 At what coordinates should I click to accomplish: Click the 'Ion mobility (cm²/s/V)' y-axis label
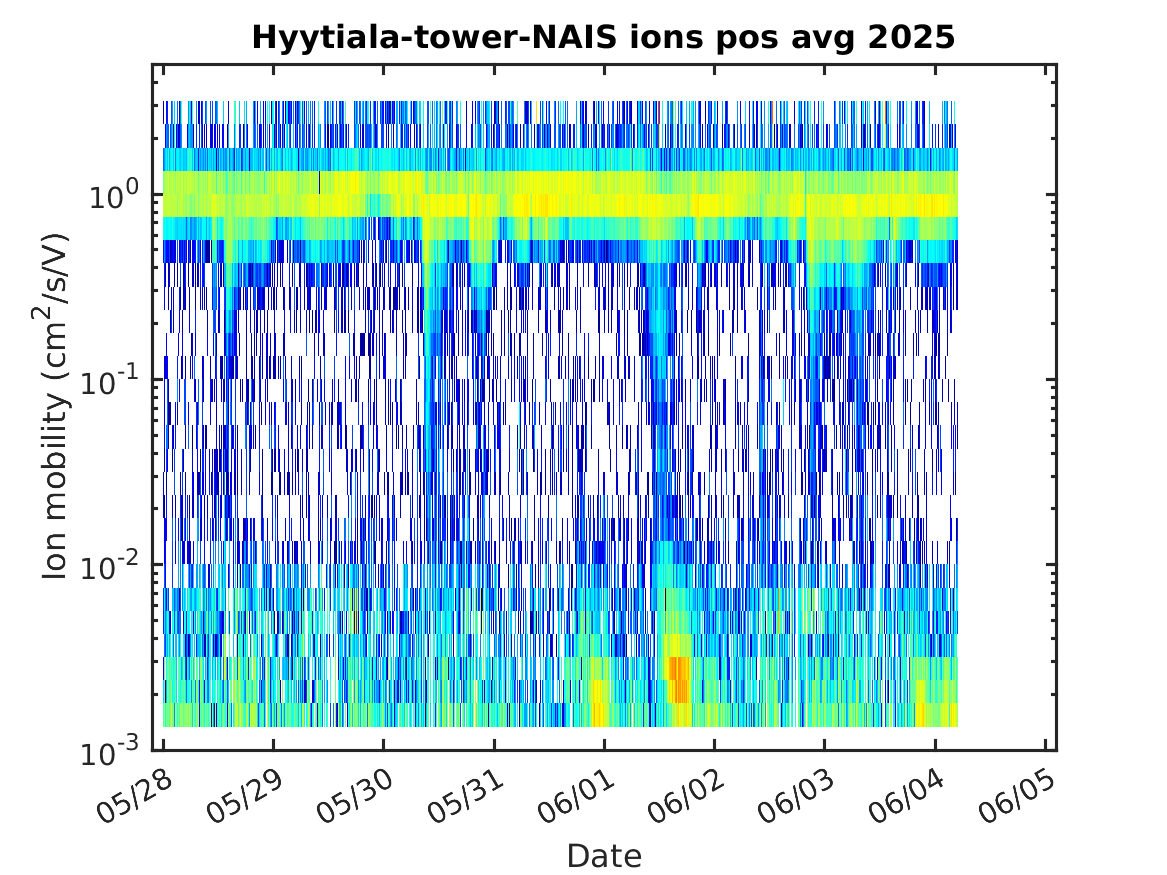[x=54, y=406]
